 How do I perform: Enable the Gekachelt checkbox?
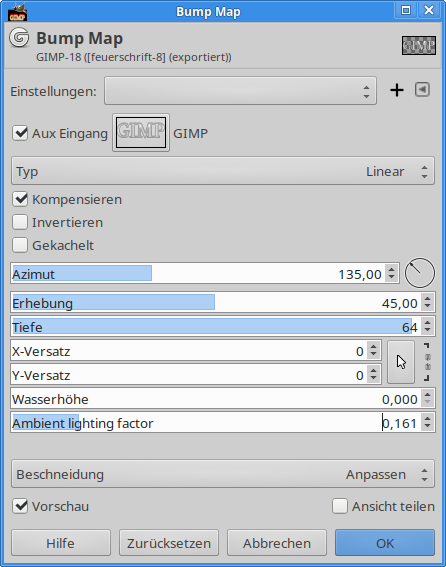pyautogui.click(x=20, y=245)
